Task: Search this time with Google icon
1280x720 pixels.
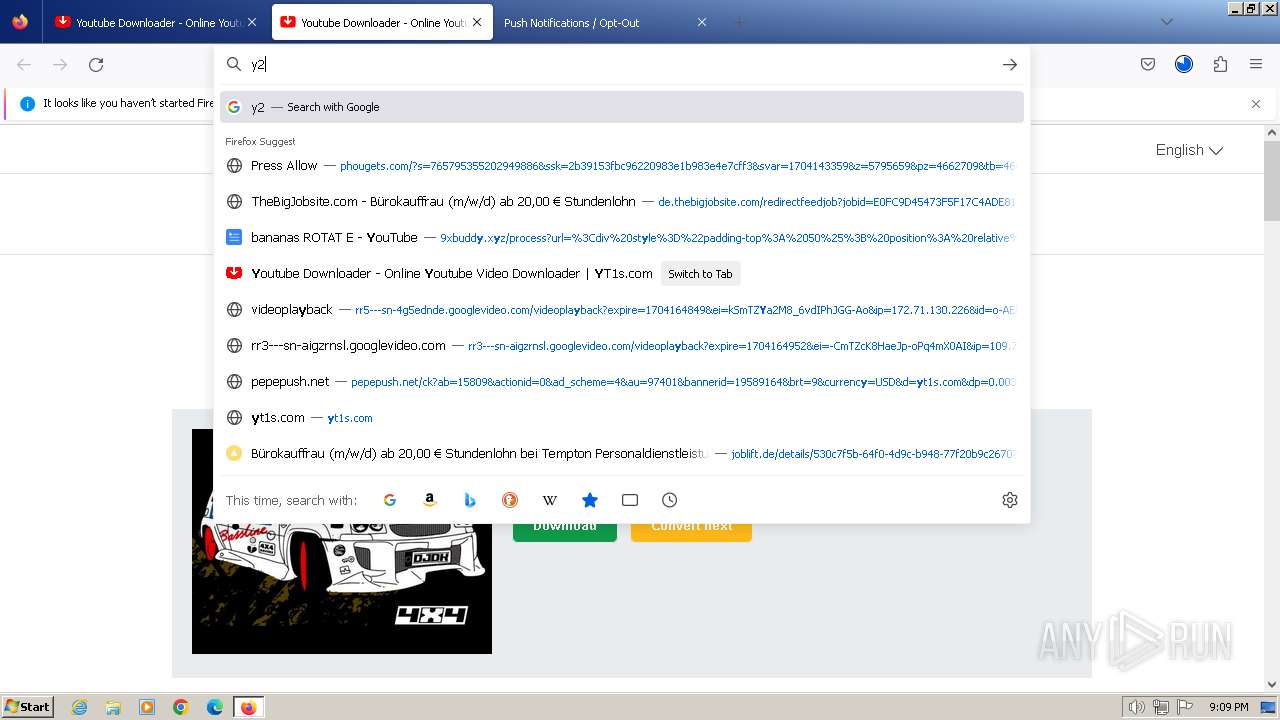Action: pos(390,500)
